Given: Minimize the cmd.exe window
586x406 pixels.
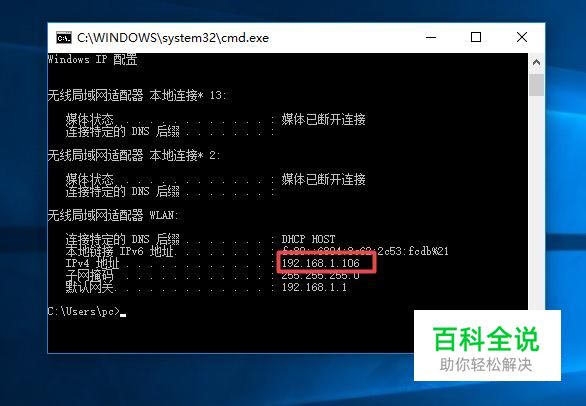Looking at the screenshot, I should [431, 37].
